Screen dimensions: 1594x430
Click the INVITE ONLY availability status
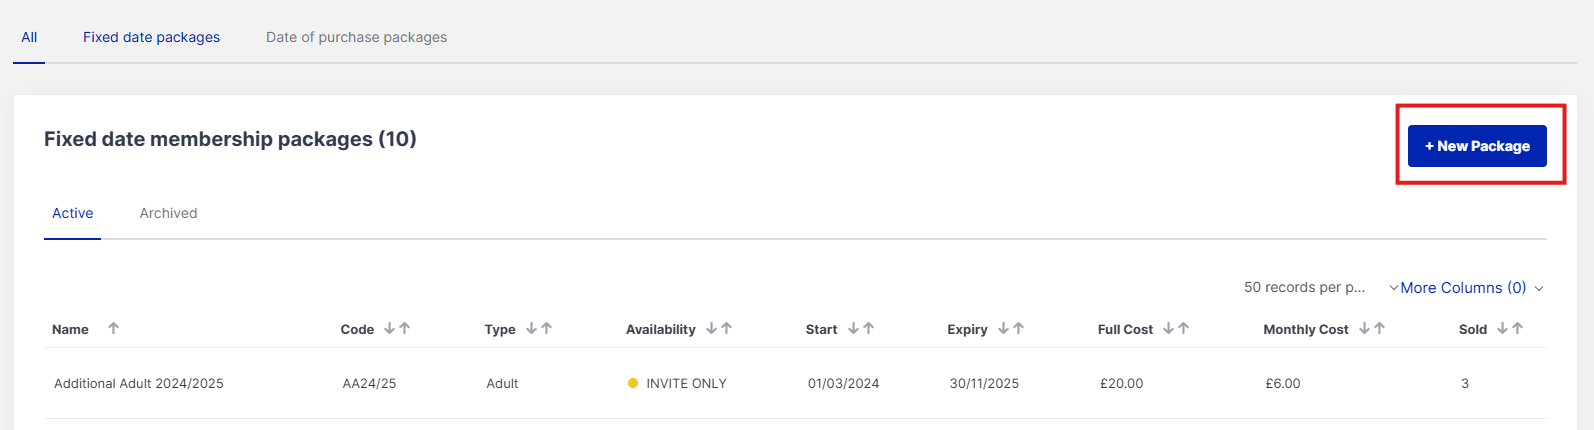click(x=686, y=383)
